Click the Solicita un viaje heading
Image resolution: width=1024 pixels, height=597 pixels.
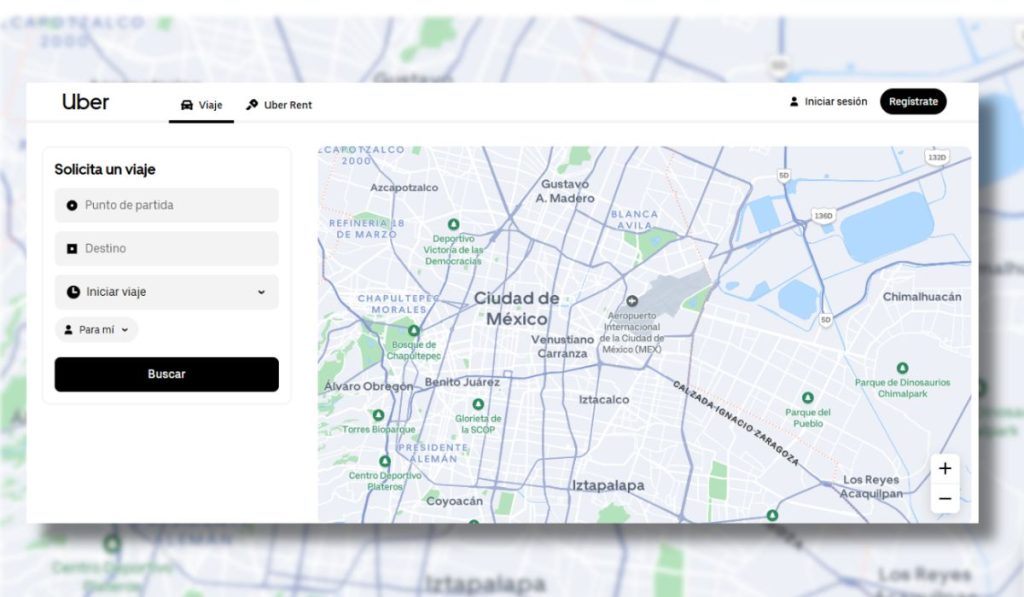click(104, 169)
